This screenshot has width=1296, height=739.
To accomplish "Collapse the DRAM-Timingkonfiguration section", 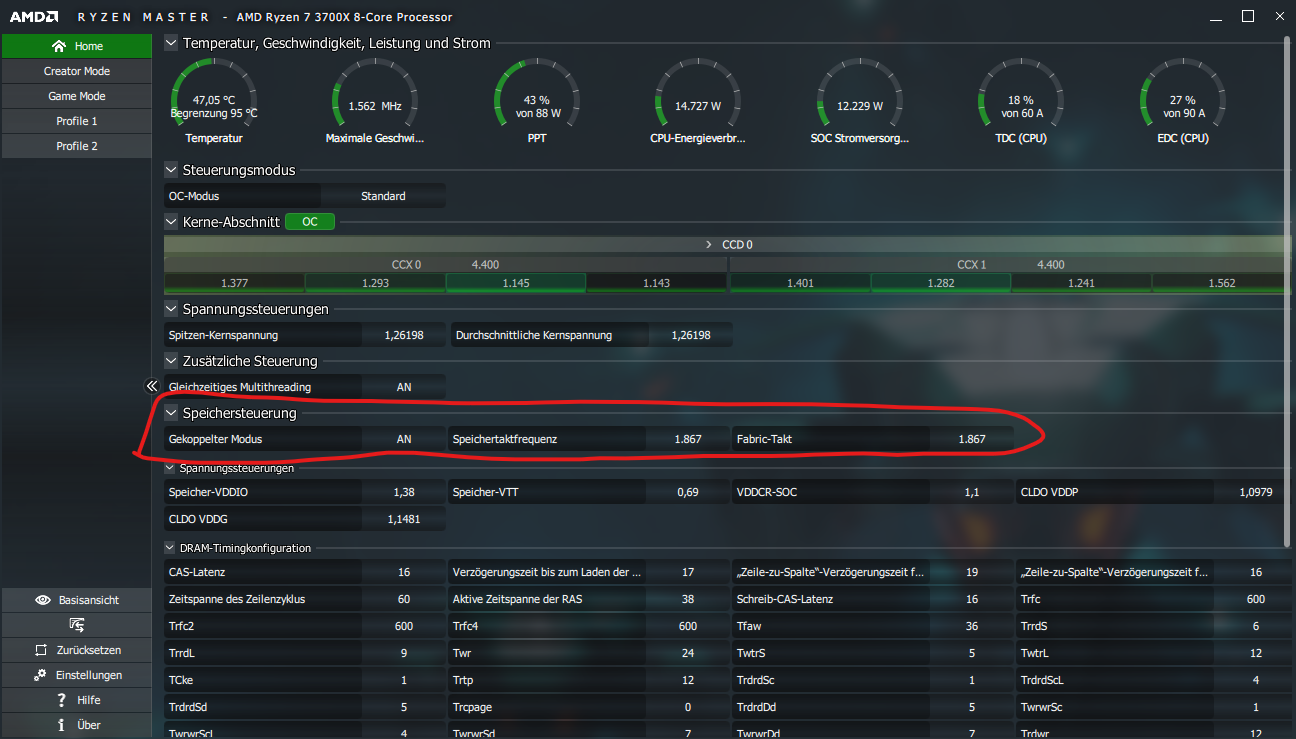I will coord(171,548).
